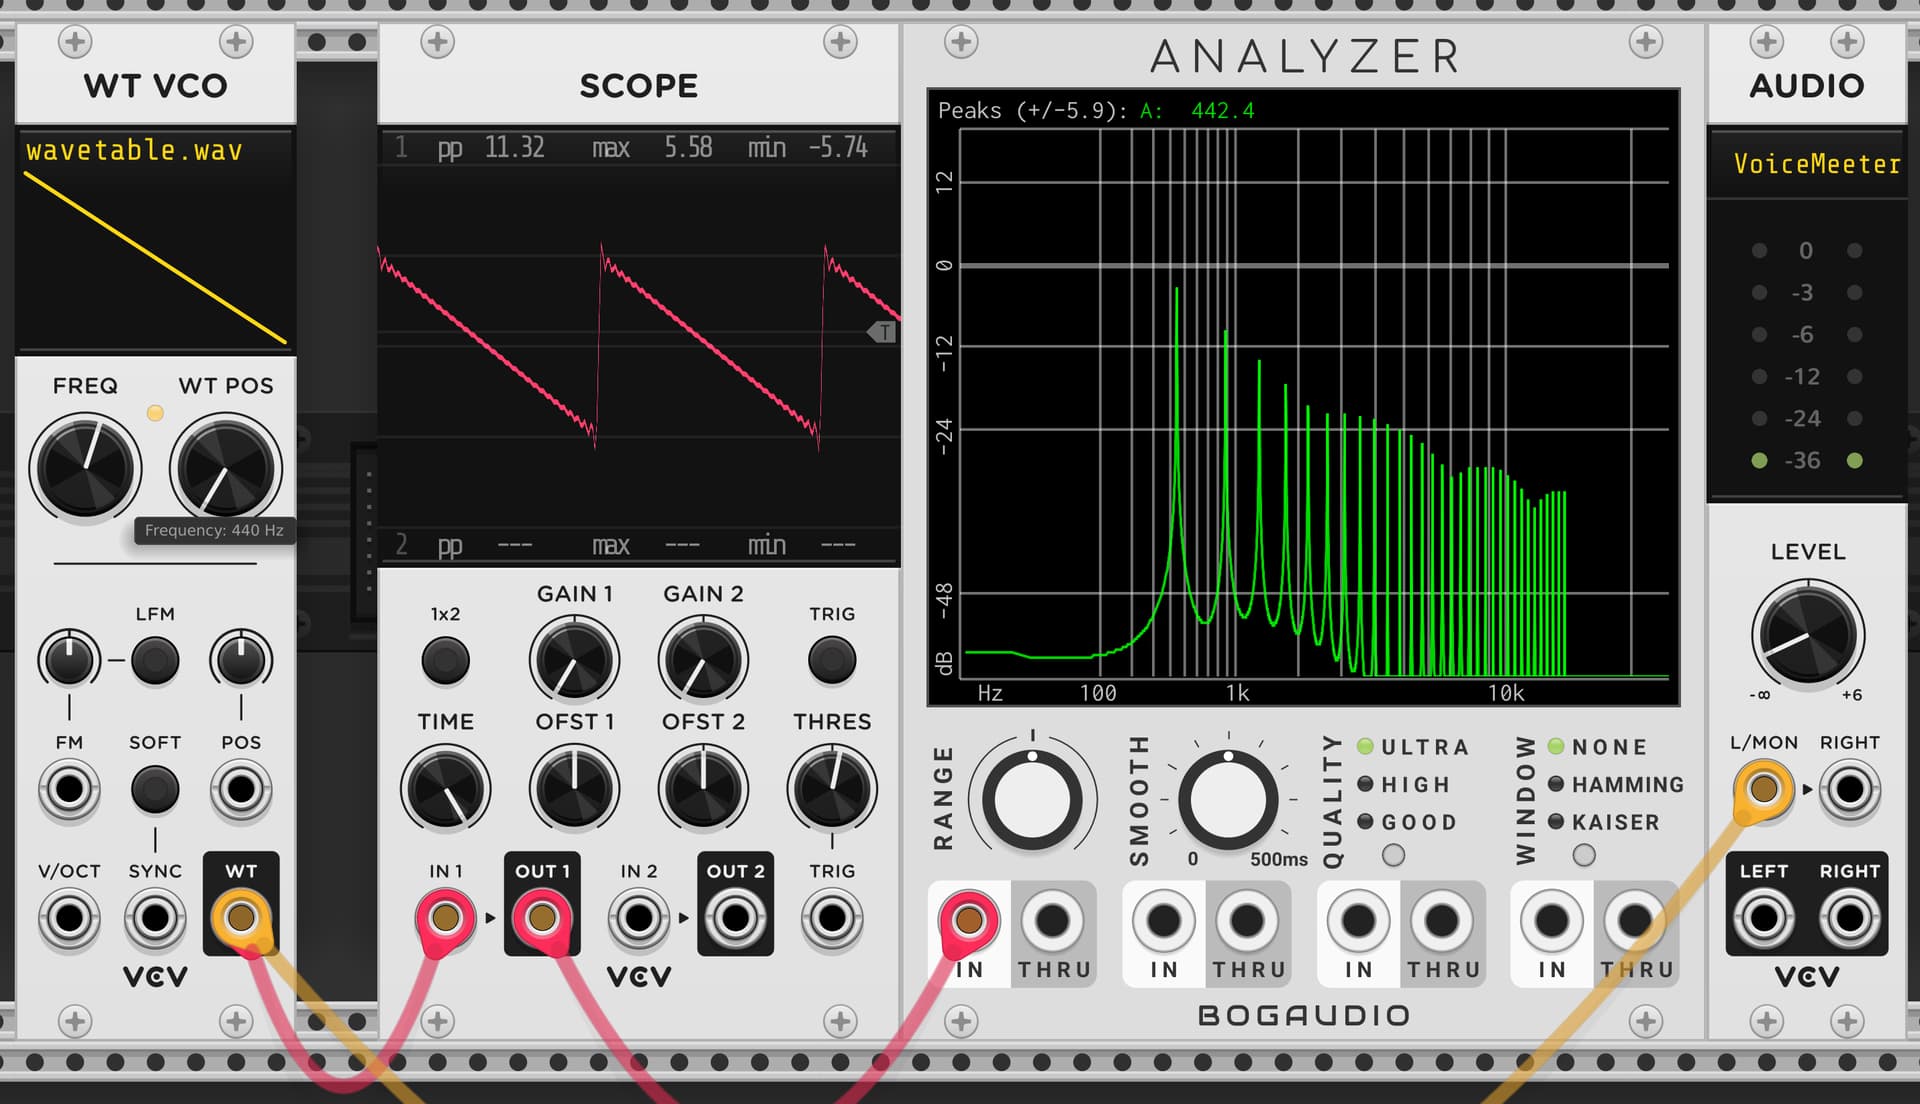1920x1104 pixels.
Task: Toggle the Scope TRIG button
Action: point(832,660)
